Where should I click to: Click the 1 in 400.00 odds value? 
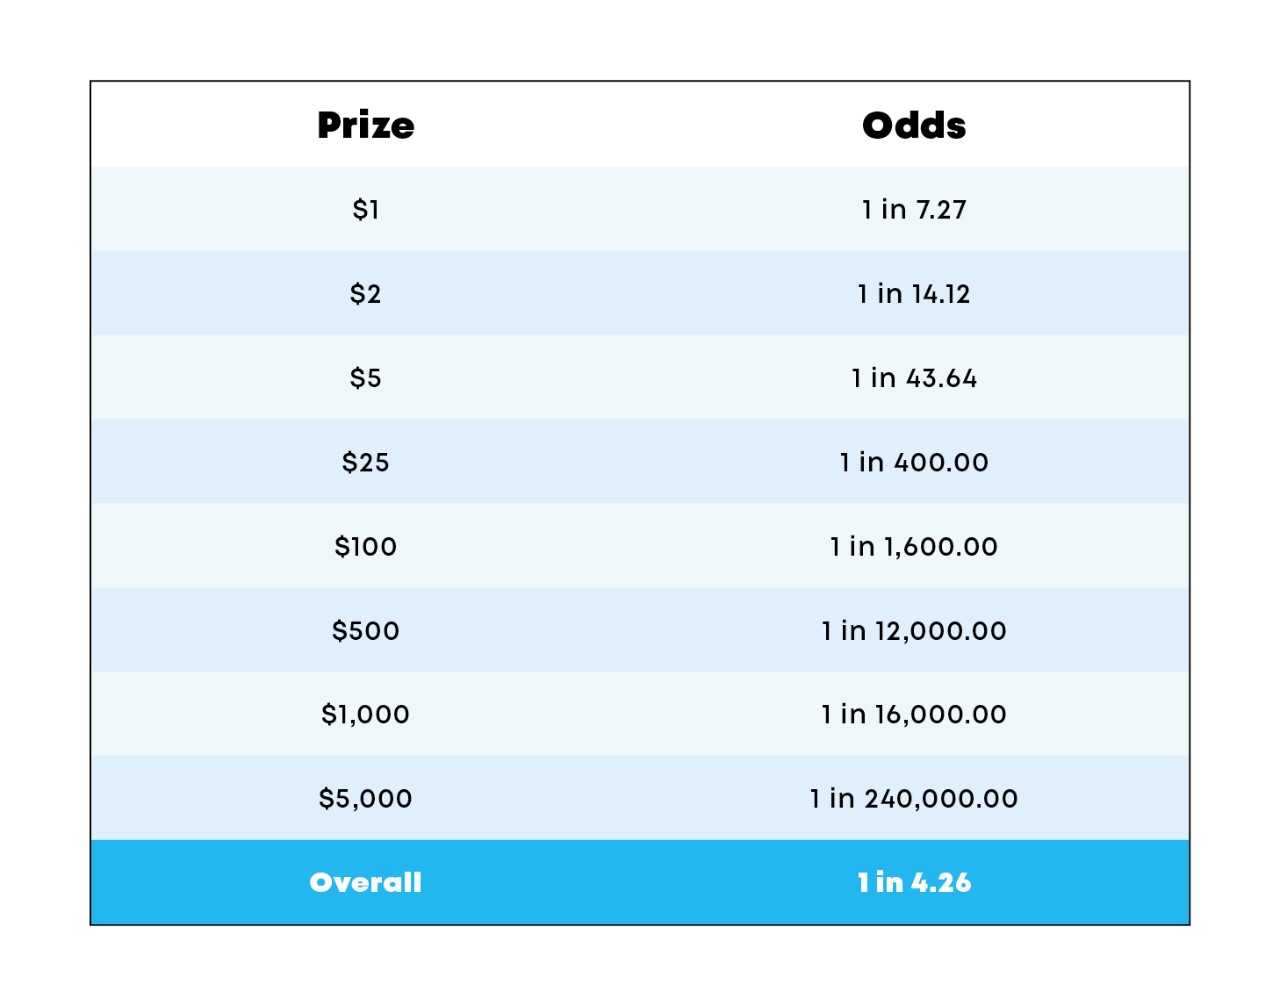(x=914, y=461)
